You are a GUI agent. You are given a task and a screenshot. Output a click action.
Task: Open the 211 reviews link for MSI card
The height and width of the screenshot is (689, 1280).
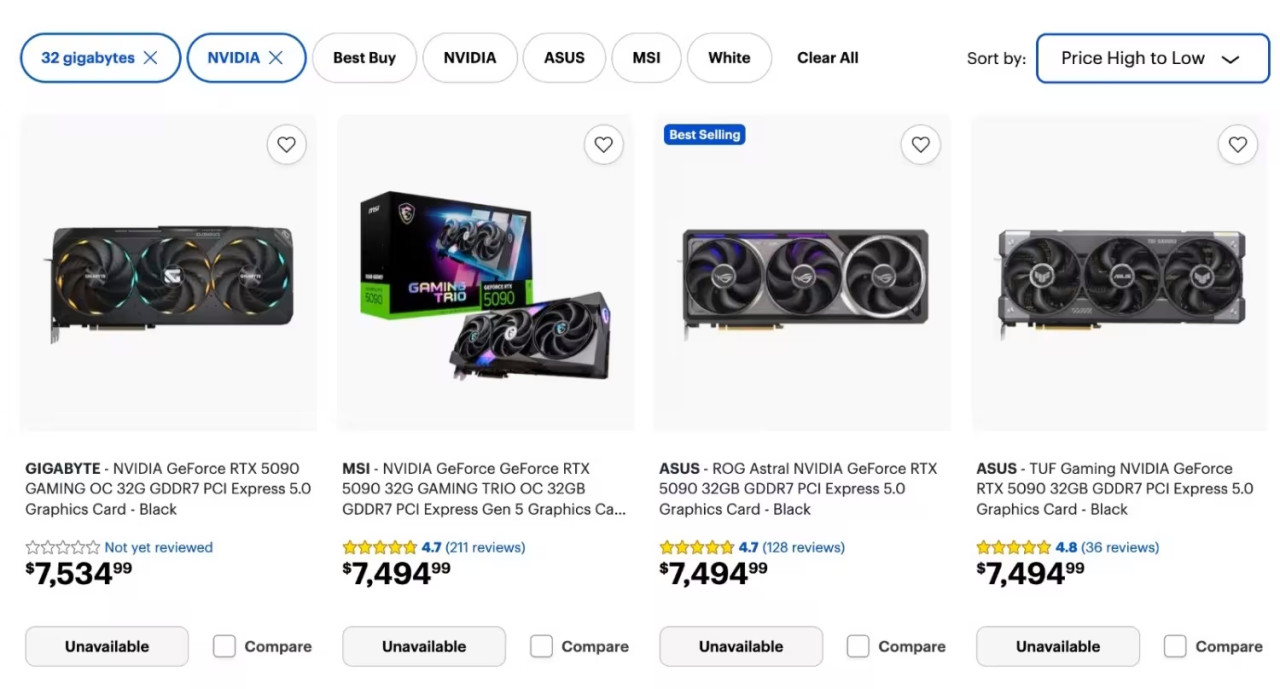485,547
